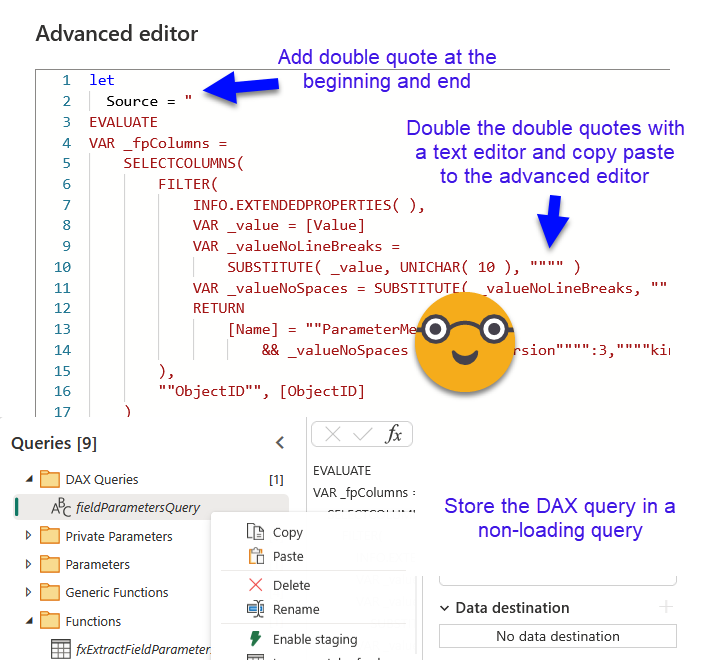The image size is (702, 660).
Task: Click the No data destination box
Action: click(x=557, y=636)
